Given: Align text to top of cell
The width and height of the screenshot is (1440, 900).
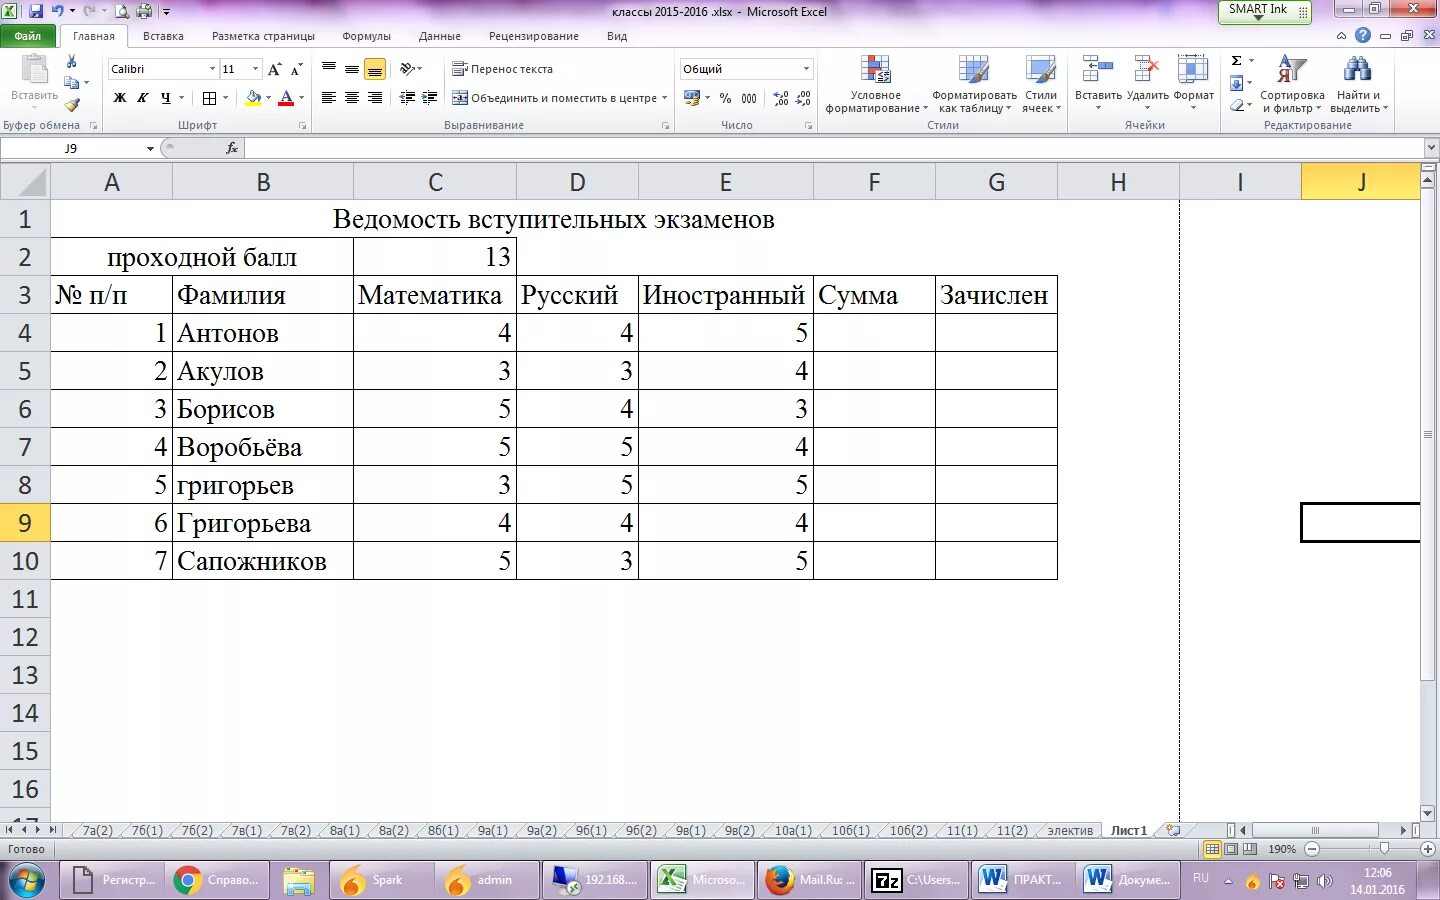Looking at the screenshot, I should (x=329, y=68).
